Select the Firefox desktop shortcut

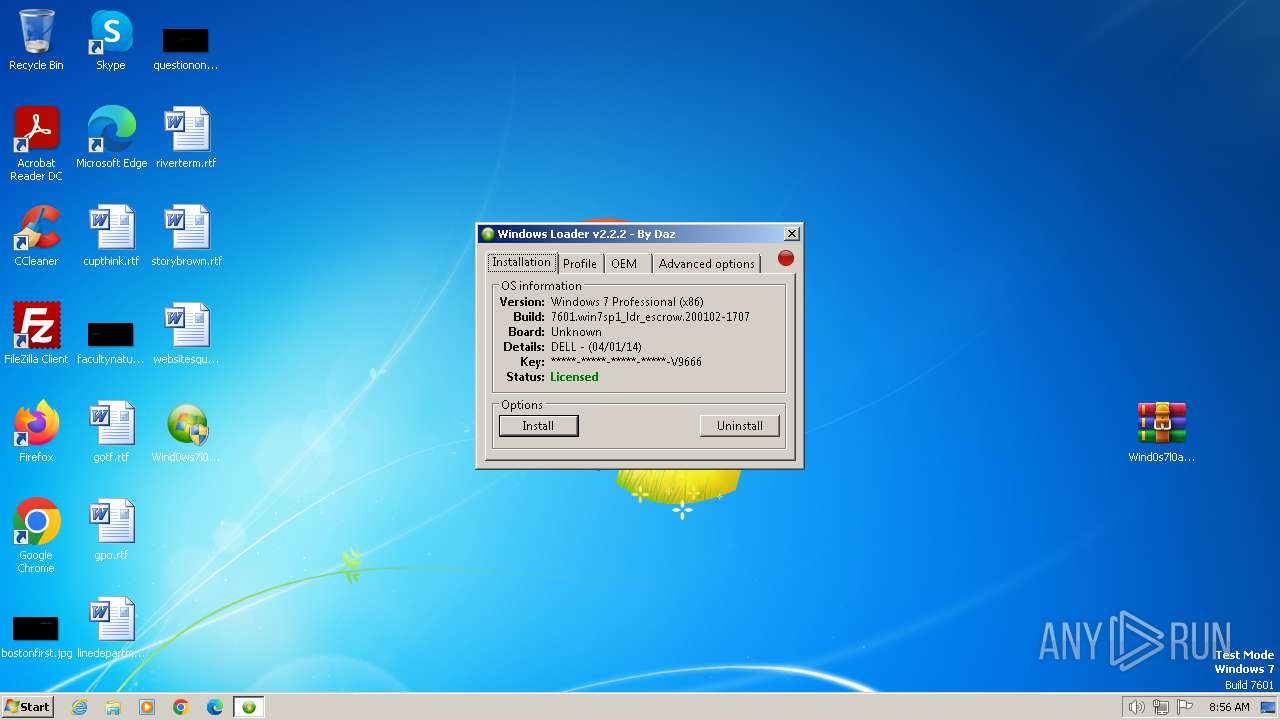coord(36,432)
